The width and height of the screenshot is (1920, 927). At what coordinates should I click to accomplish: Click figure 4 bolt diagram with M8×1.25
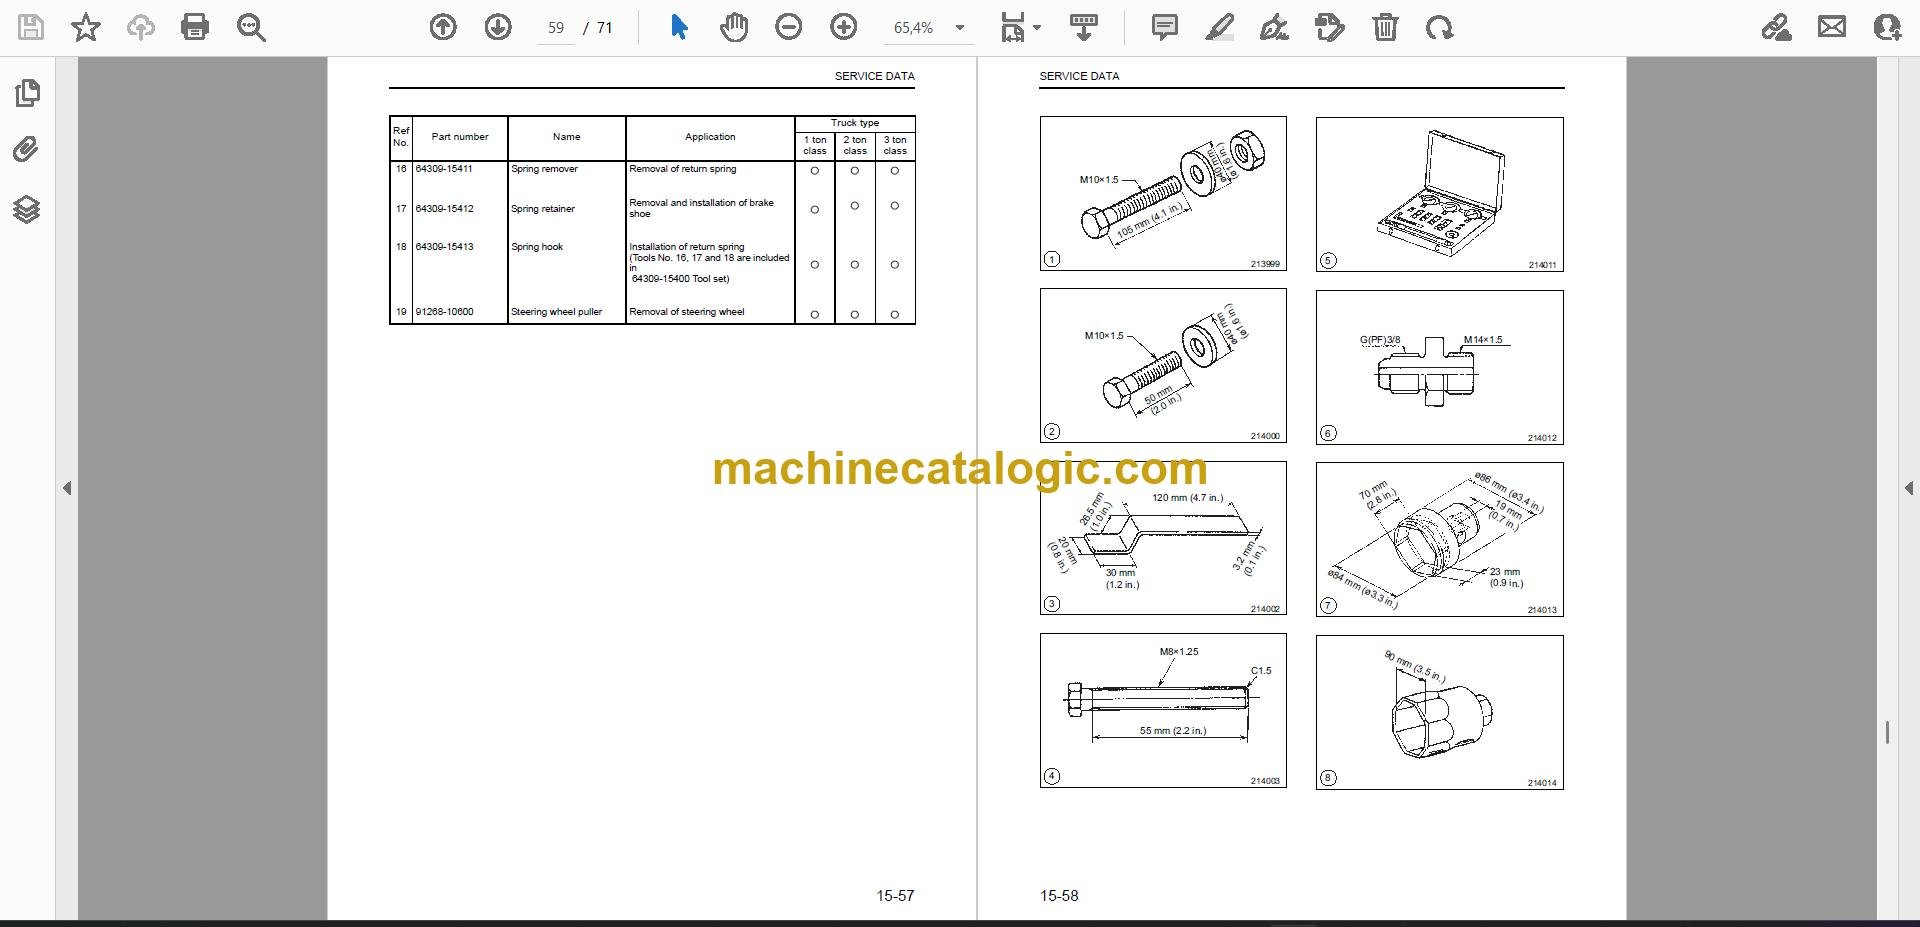click(x=1163, y=710)
